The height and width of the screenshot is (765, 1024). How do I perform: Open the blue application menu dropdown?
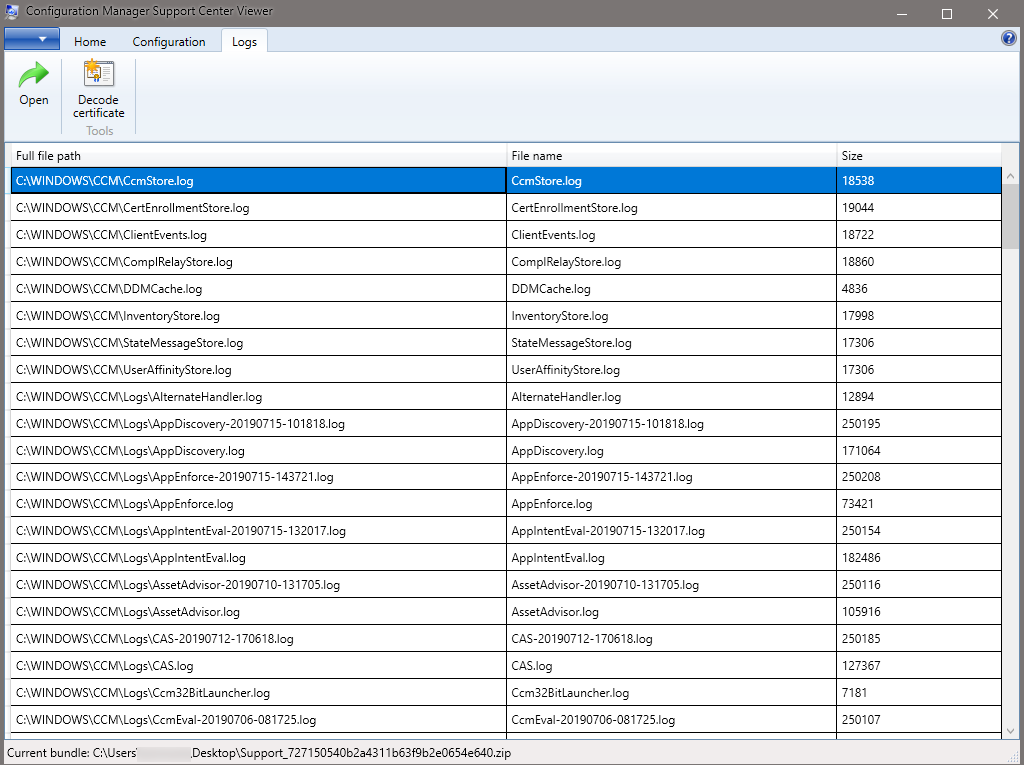pyautogui.click(x=30, y=38)
